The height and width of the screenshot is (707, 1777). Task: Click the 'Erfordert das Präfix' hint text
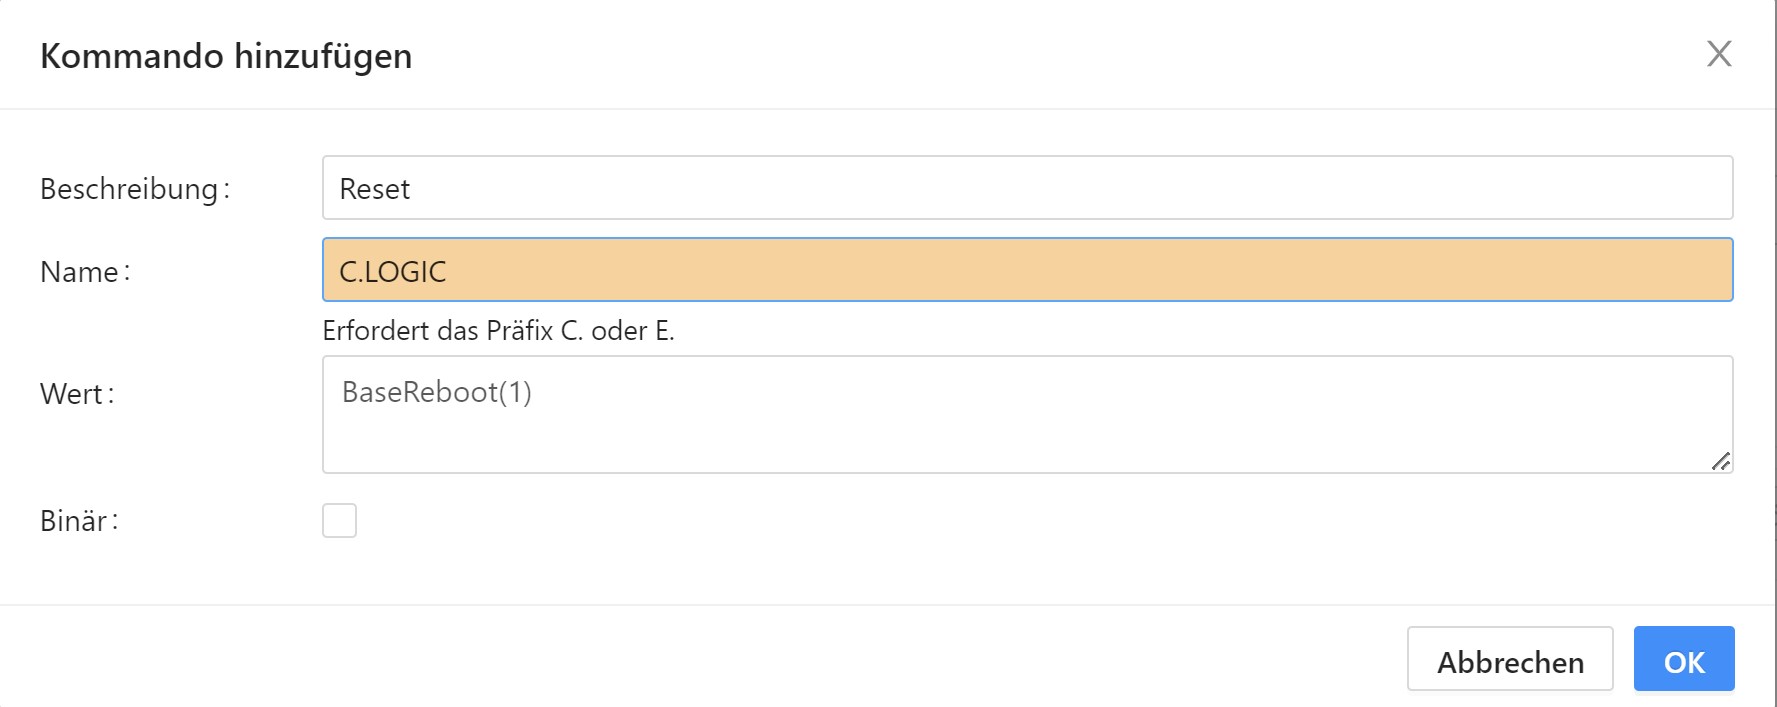click(x=498, y=331)
